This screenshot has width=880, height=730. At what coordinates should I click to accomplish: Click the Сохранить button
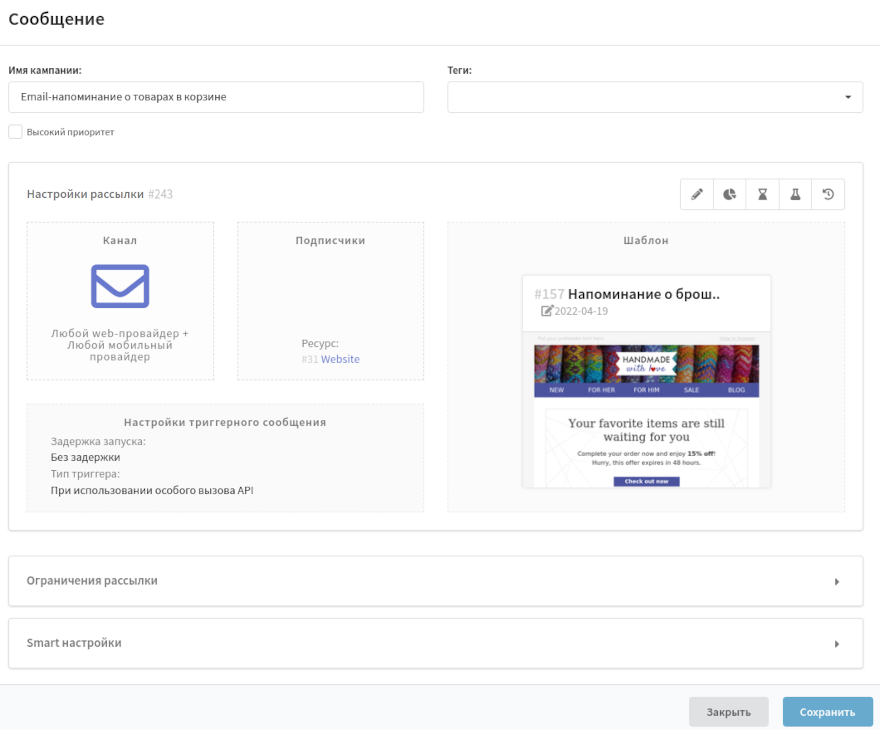pyautogui.click(x=827, y=712)
